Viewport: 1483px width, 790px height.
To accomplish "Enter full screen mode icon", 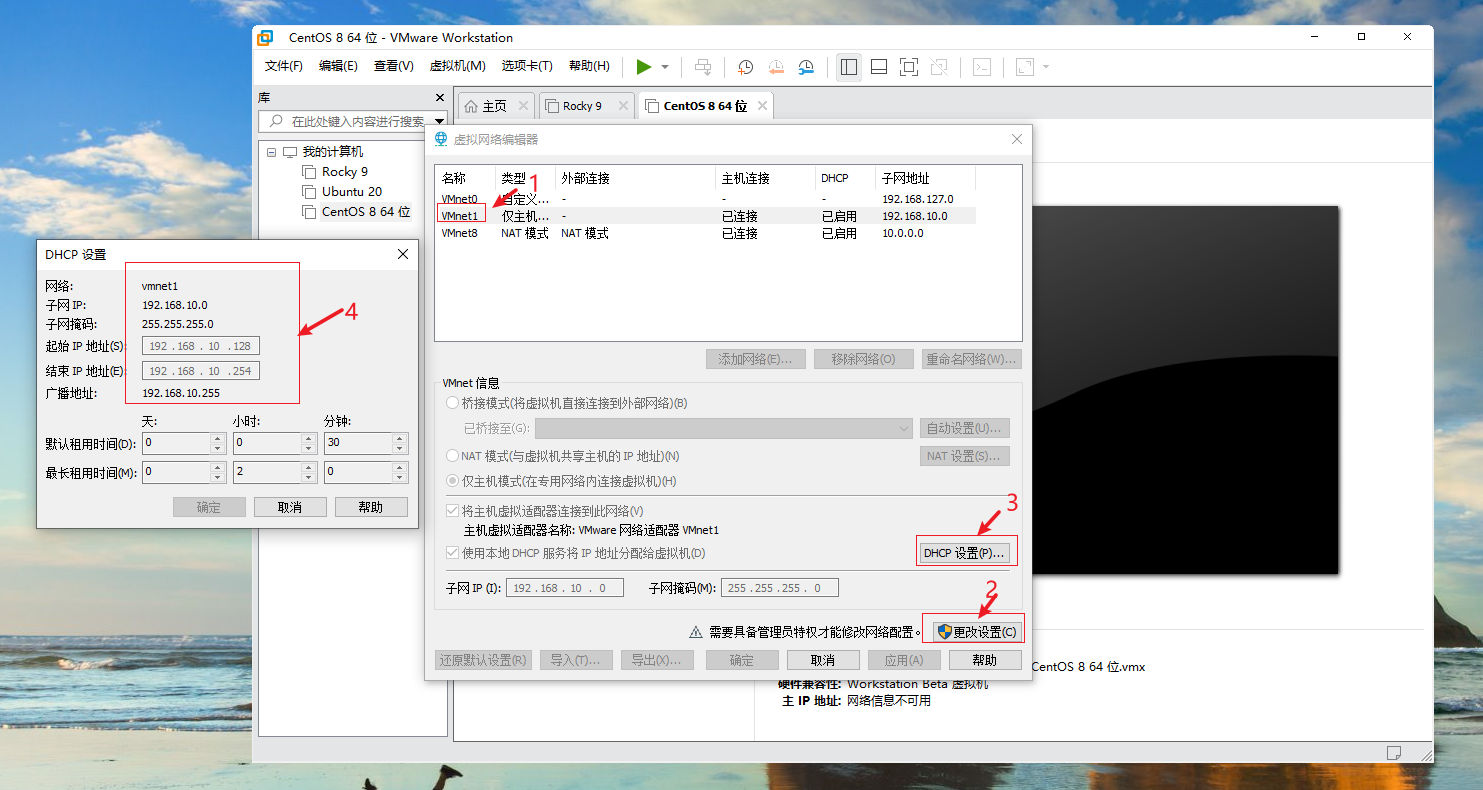I will [908, 67].
